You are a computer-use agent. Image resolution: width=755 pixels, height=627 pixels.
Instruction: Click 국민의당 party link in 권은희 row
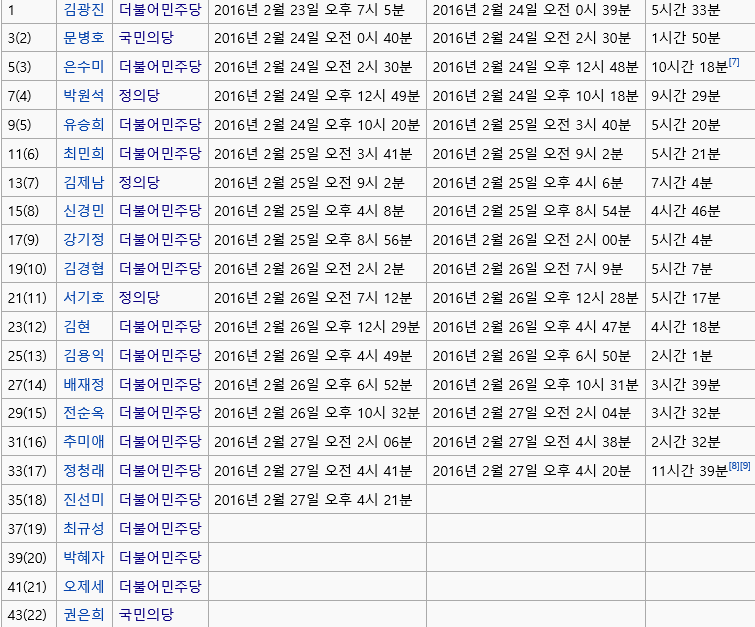point(146,614)
